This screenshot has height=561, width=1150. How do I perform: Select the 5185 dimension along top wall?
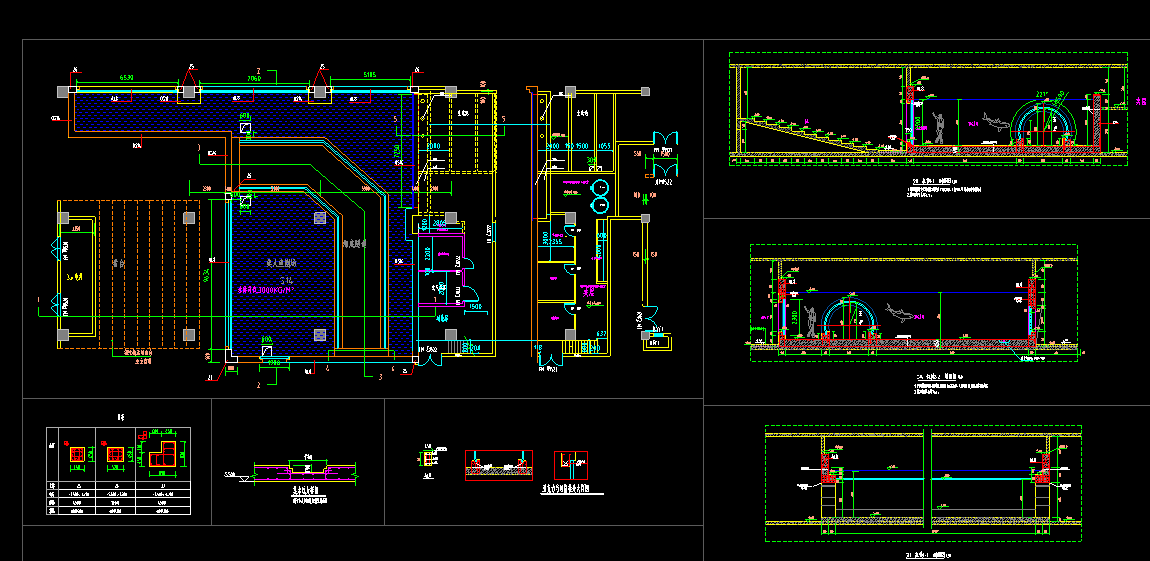coord(369,76)
